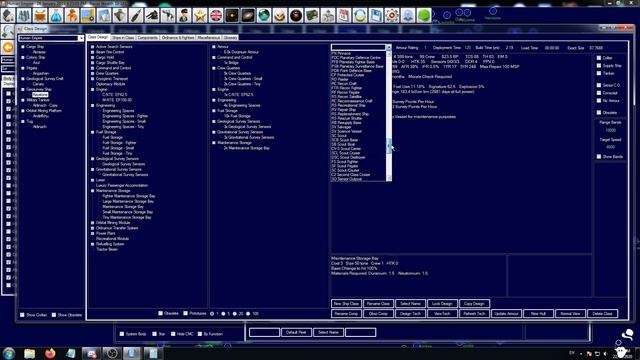The width and height of the screenshot is (640, 360).
Task: Click the orange humanoid figure toolbar icon
Action: click(x=72, y=16)
